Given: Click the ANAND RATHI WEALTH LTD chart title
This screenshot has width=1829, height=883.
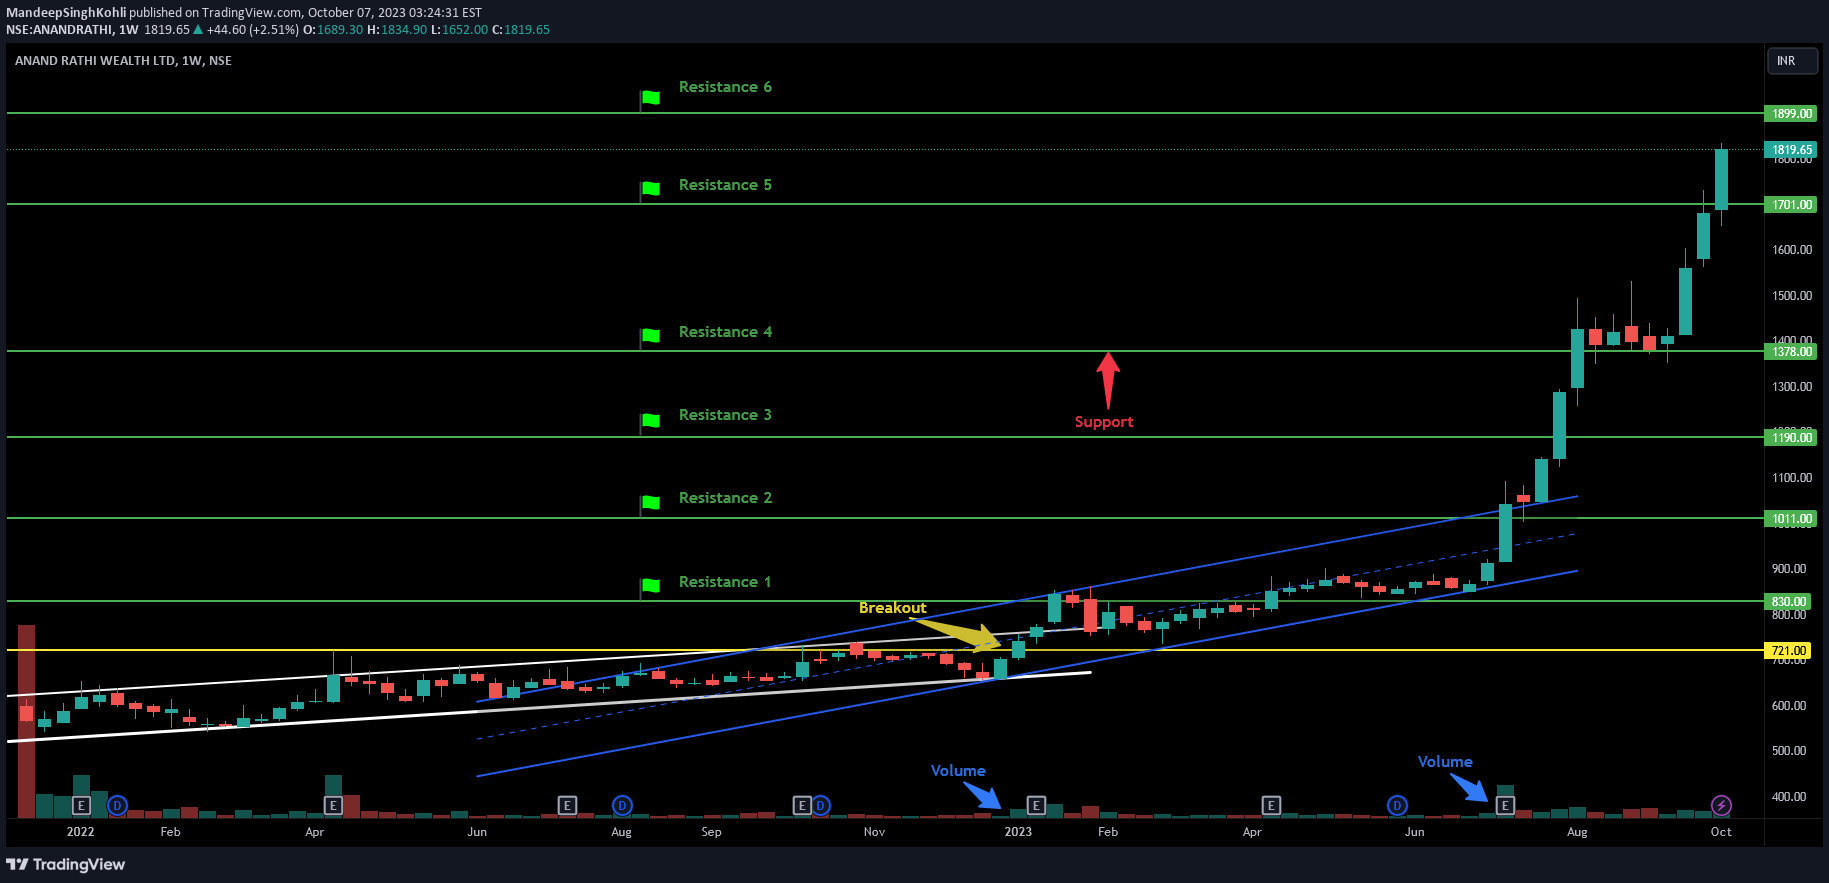Looking at the screenshot, I should [123, 61].
